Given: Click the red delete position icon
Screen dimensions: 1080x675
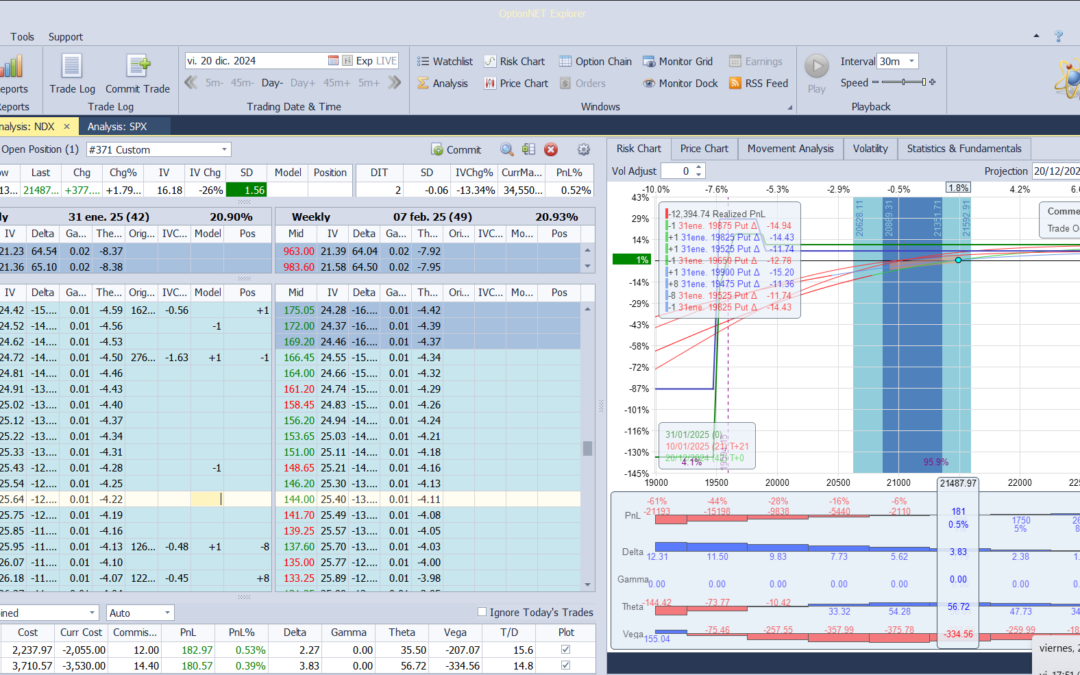Looking at the screenshot, I should pos(551,150).
